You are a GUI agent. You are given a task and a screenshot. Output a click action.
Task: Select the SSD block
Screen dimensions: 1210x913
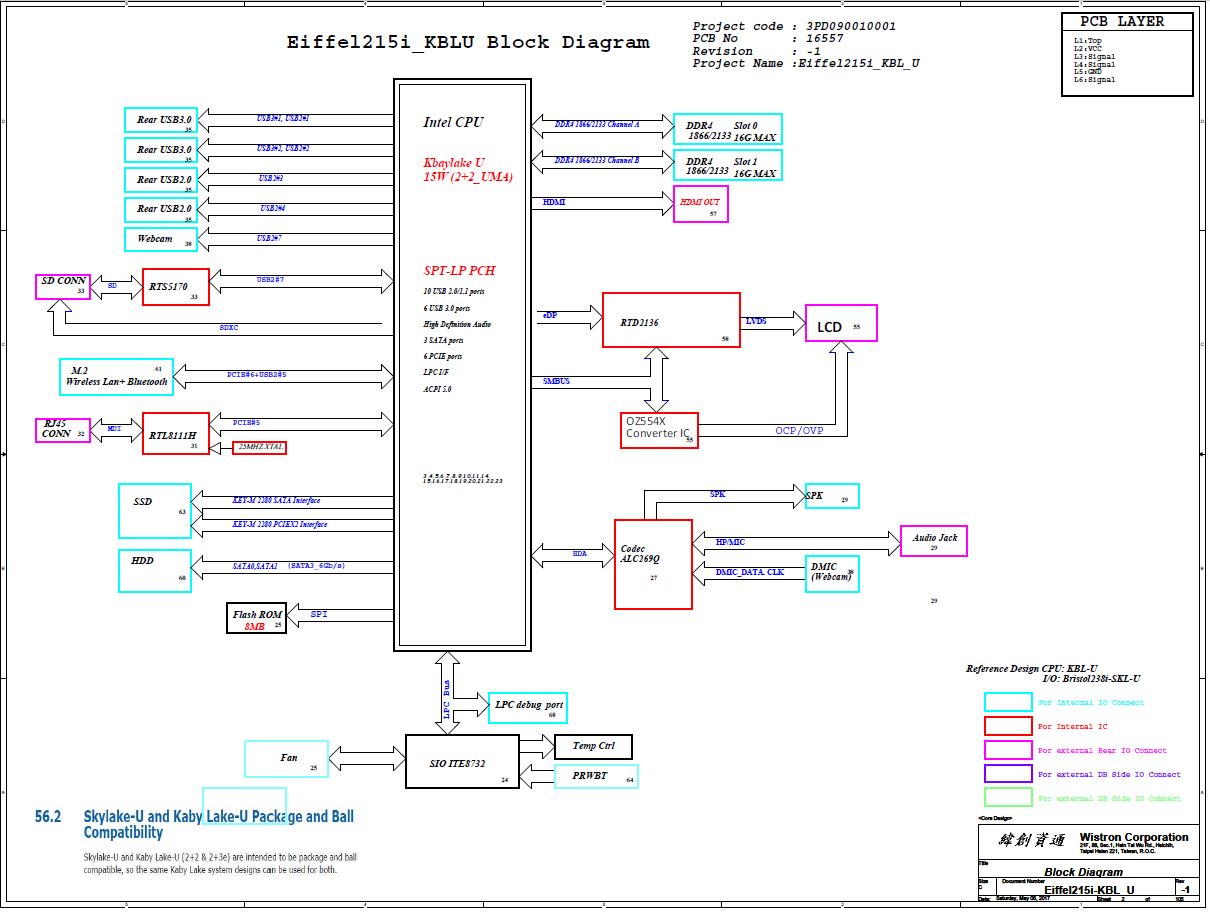155,511
